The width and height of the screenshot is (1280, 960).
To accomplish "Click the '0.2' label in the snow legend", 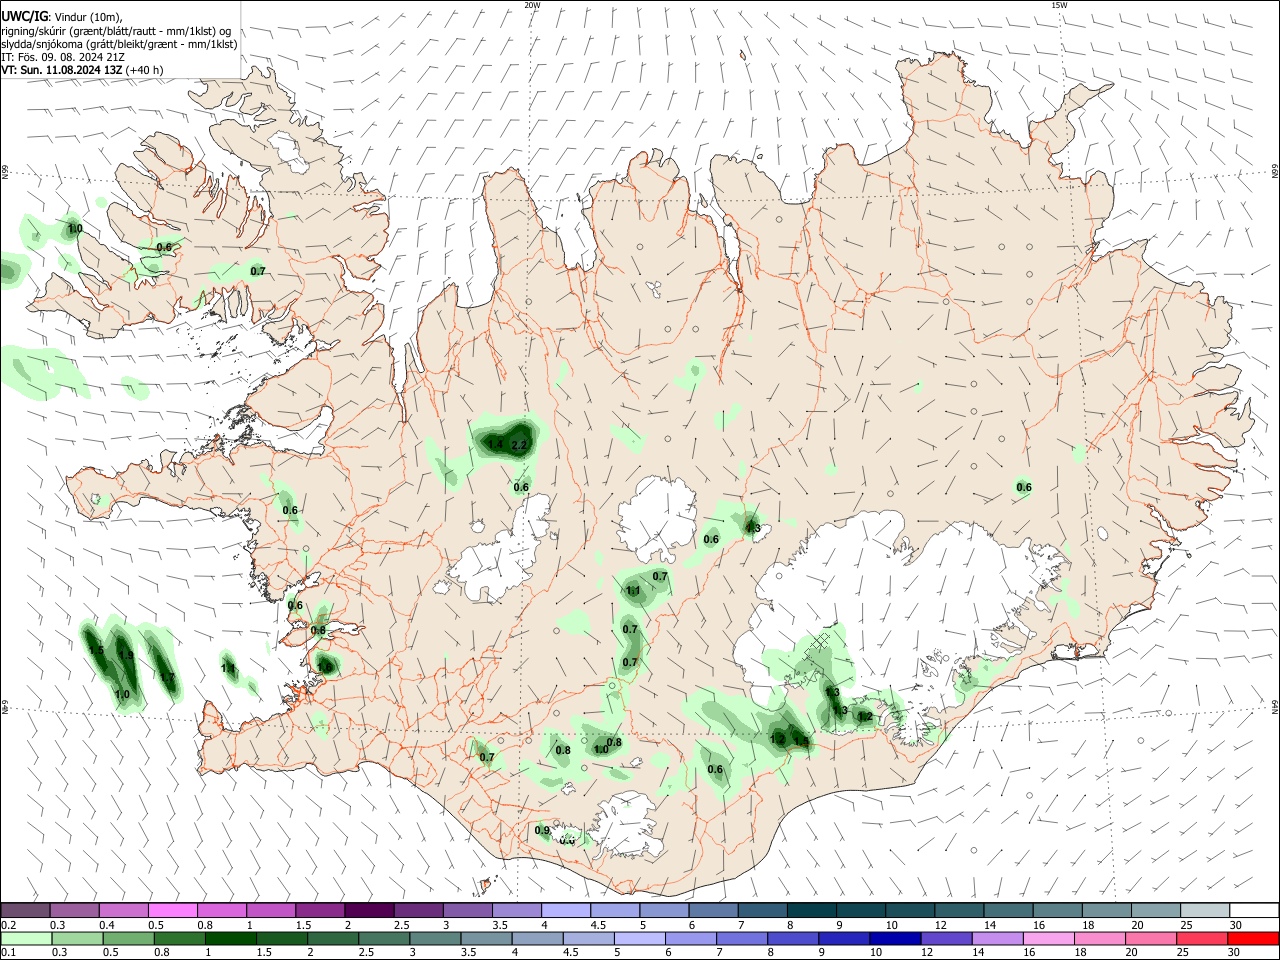I will 9,925.
